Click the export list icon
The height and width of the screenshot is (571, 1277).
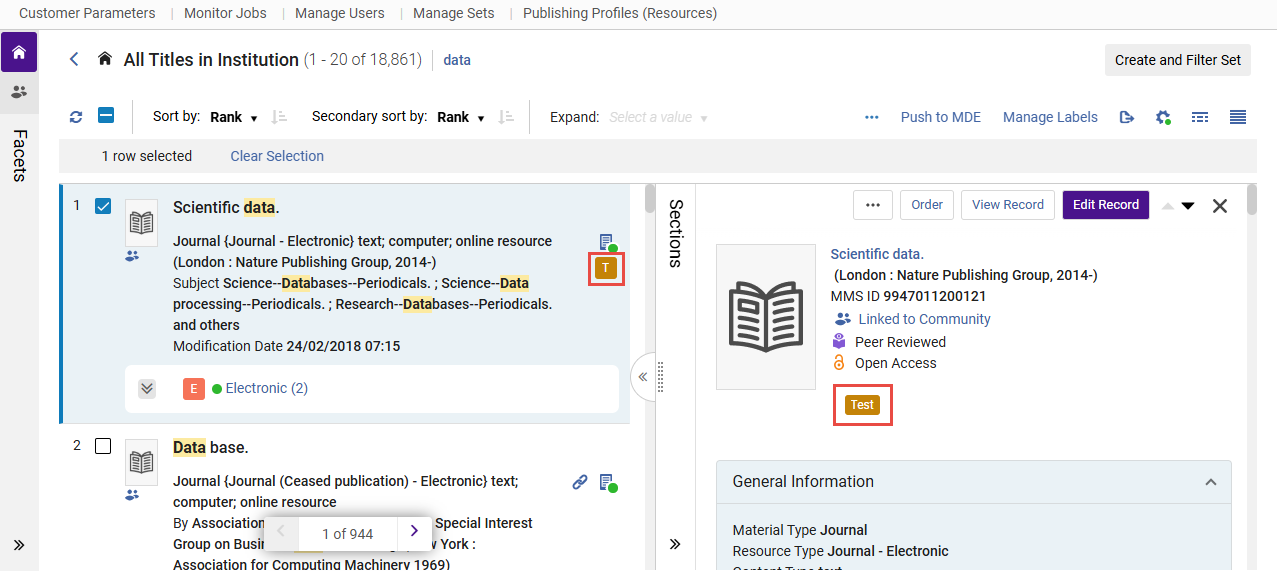pos(1127,117)
